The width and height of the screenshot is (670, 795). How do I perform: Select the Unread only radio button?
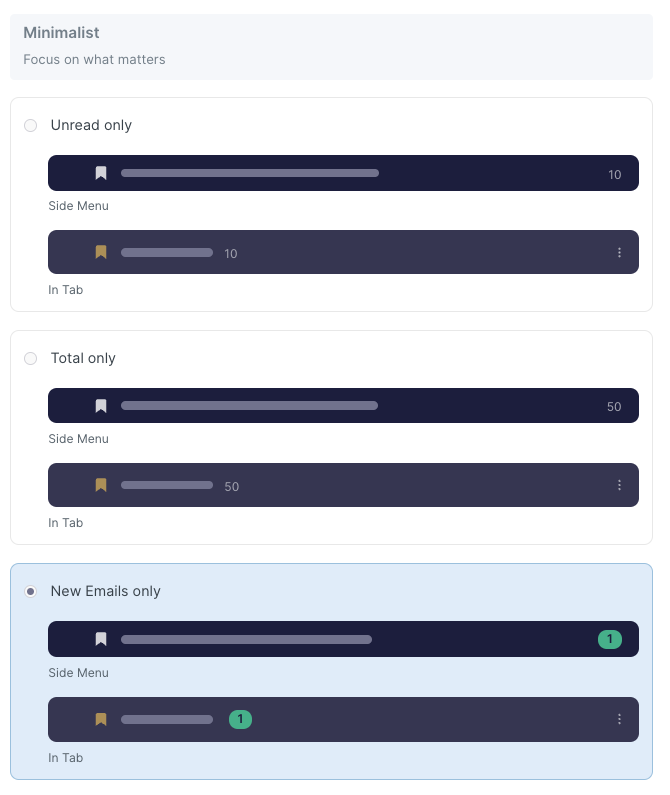coord(31,125)
